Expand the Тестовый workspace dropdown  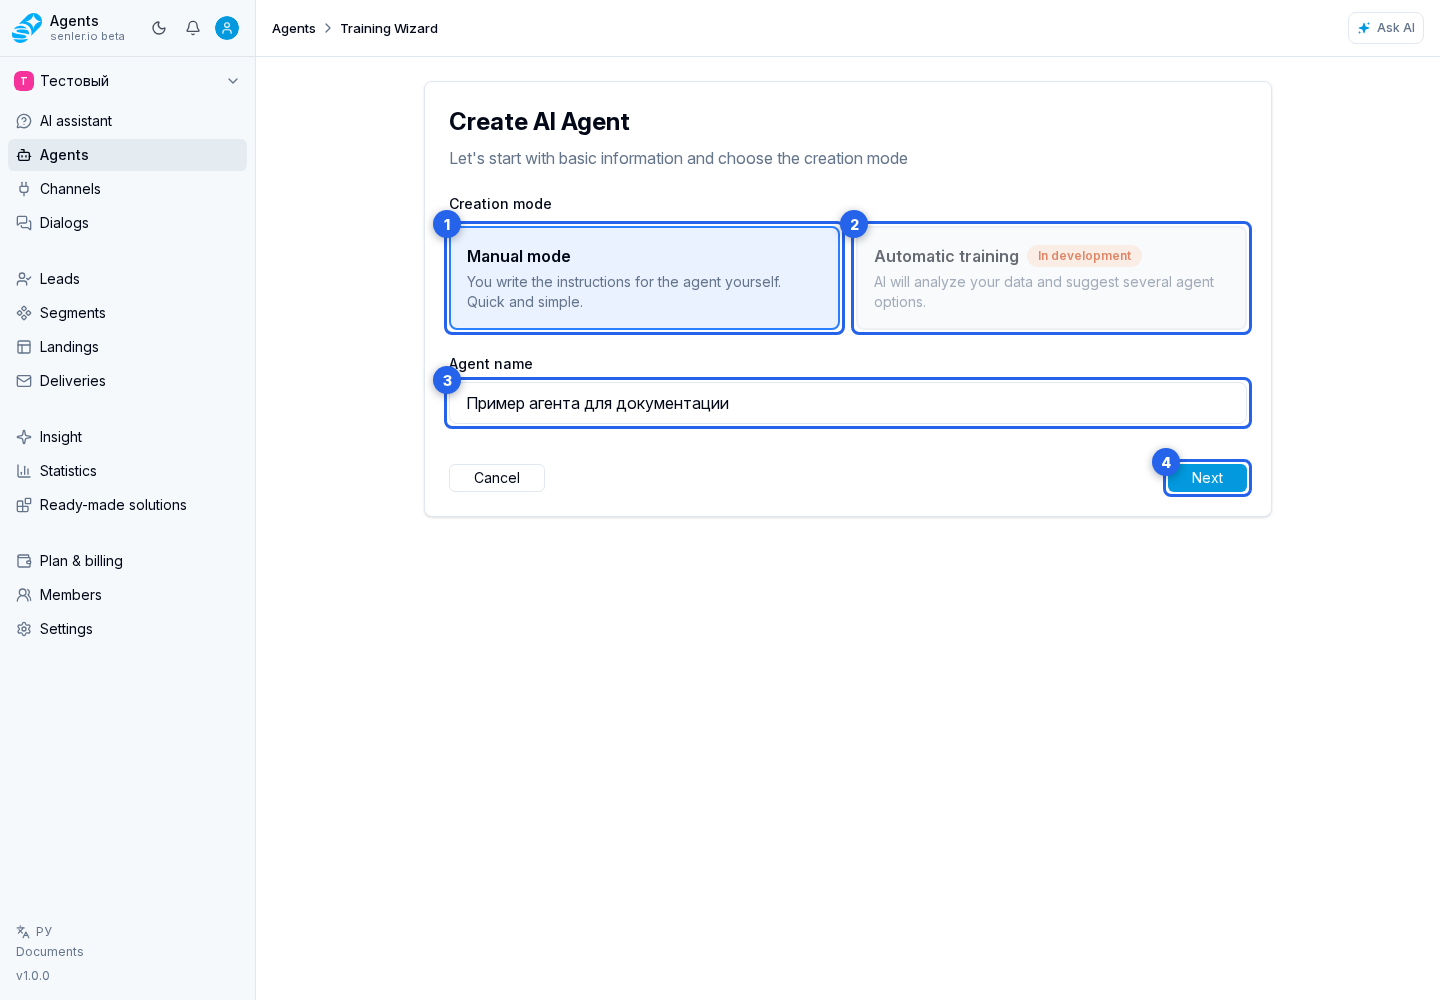click(128, 81)
